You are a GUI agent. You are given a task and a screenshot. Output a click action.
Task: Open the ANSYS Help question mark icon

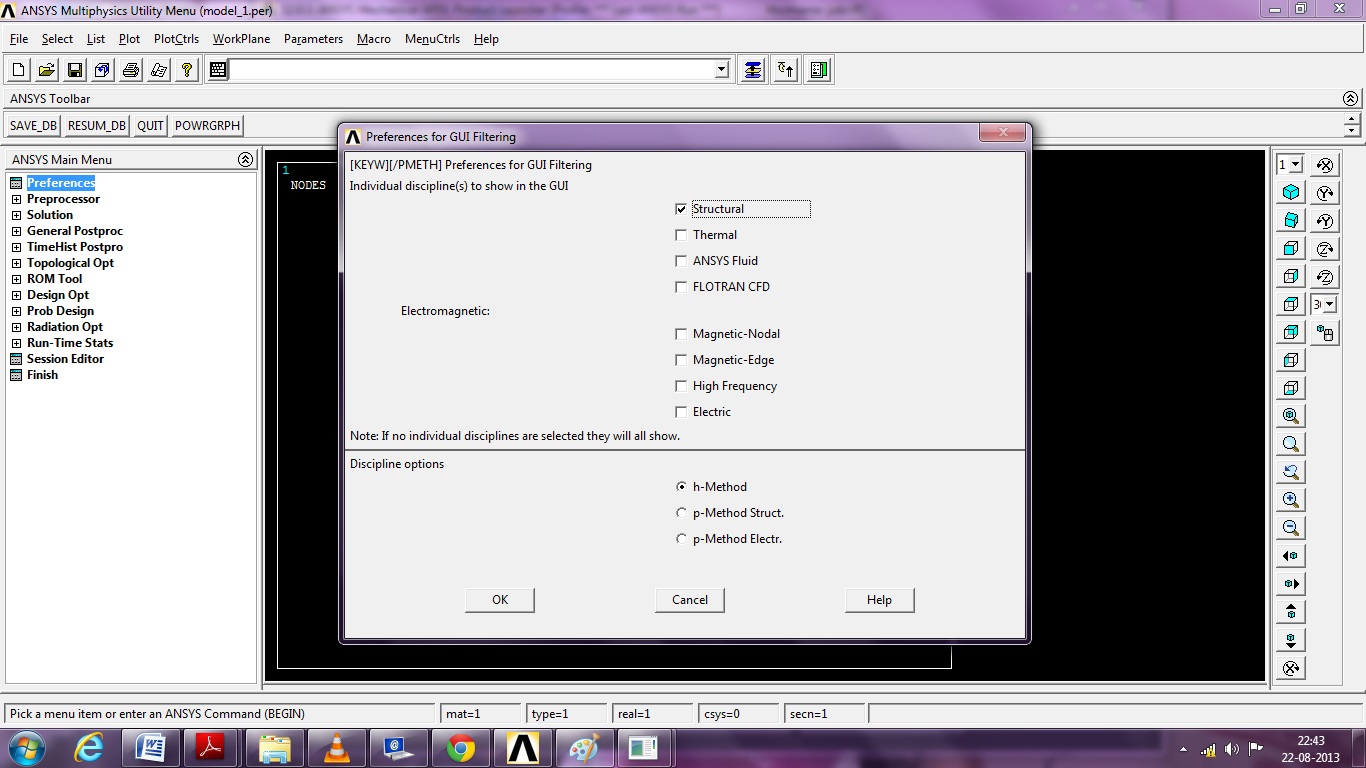(186, 70)
